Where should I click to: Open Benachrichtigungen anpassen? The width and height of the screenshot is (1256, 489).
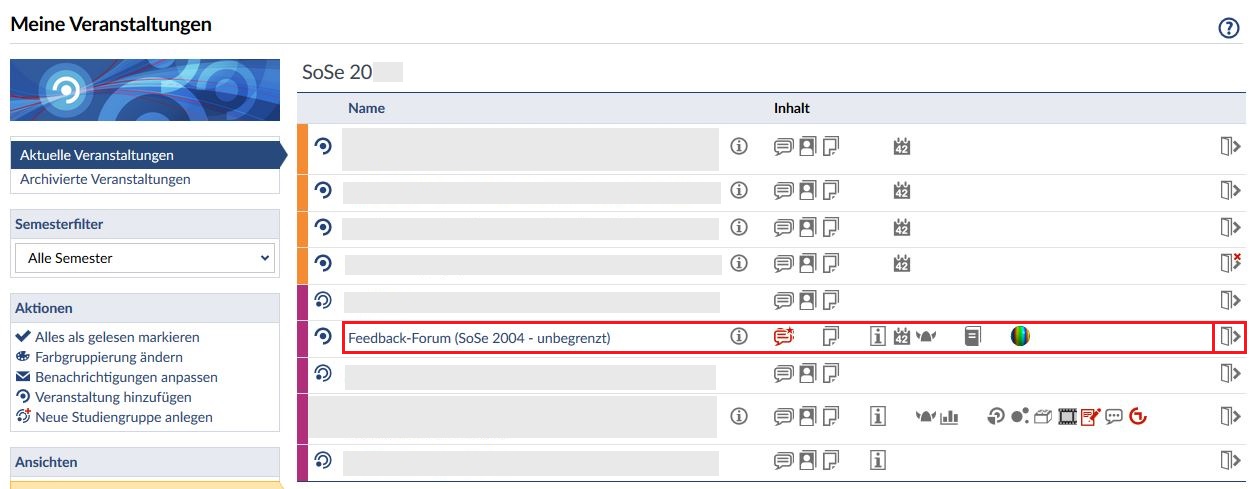click(x=126, y=377)
